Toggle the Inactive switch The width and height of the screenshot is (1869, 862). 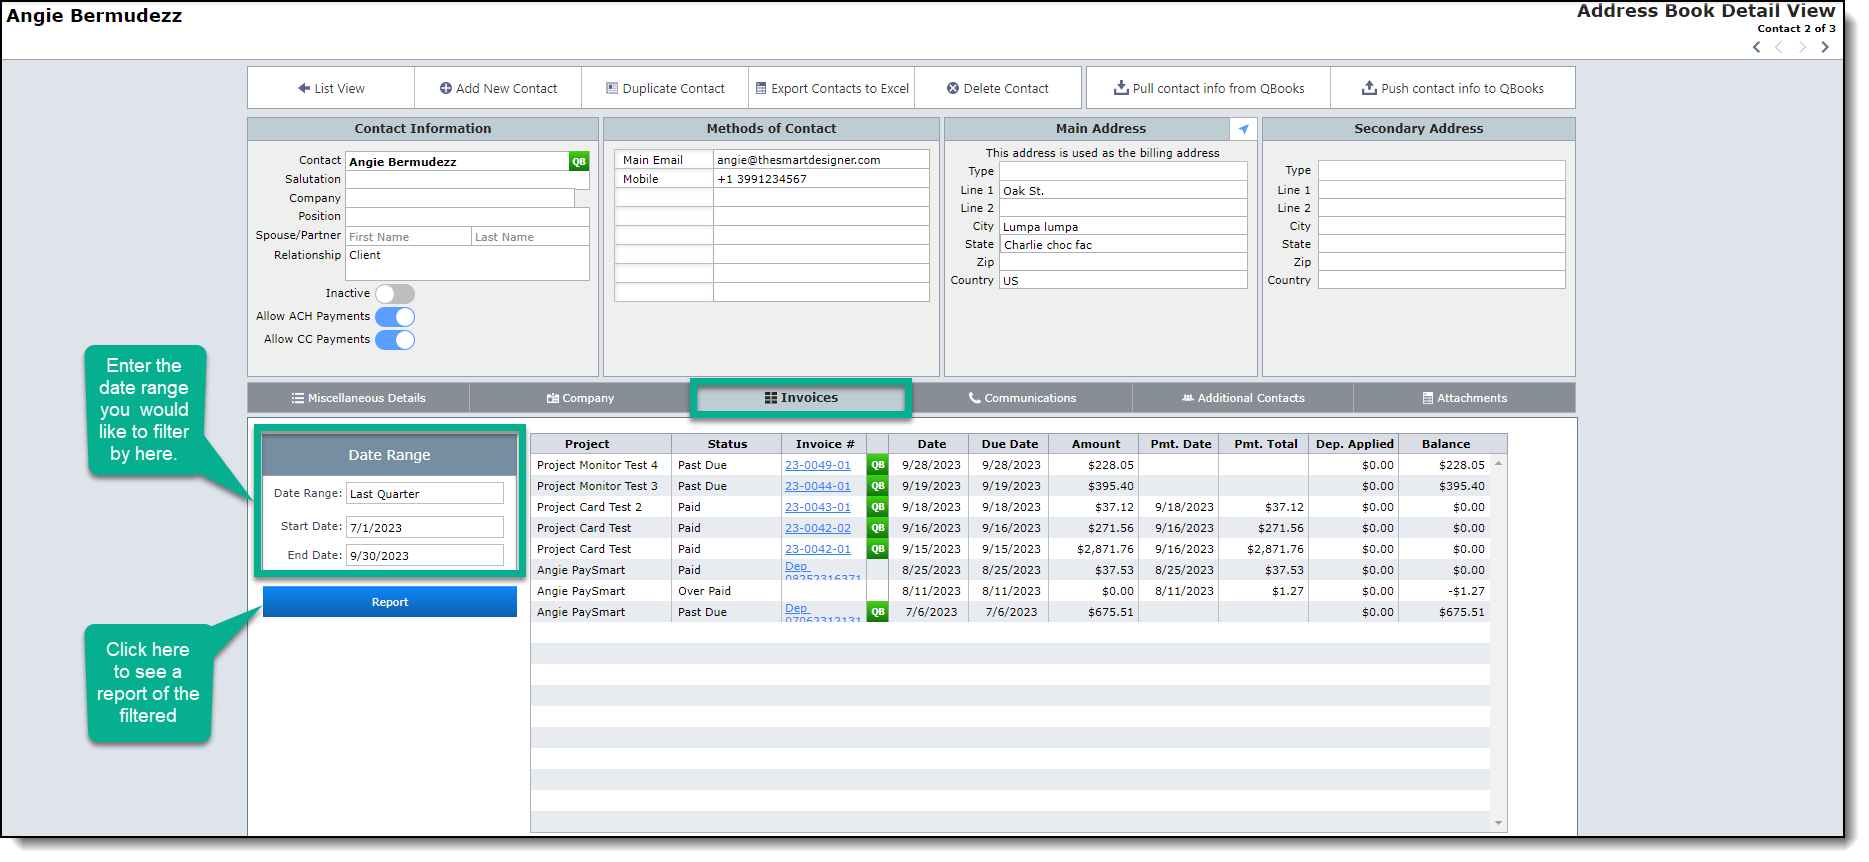click(395, 294)
